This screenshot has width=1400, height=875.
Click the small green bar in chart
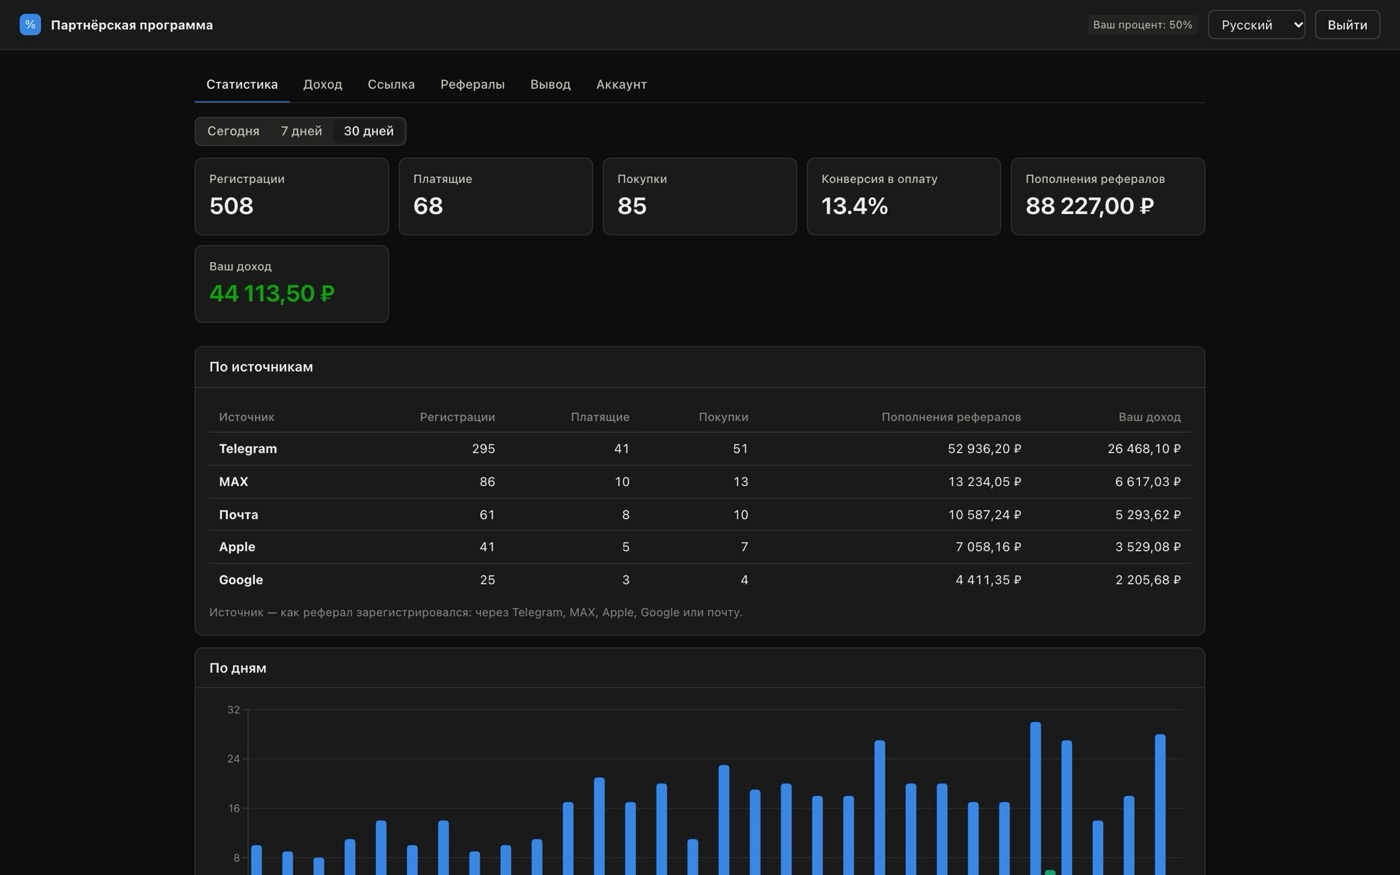1050,873
